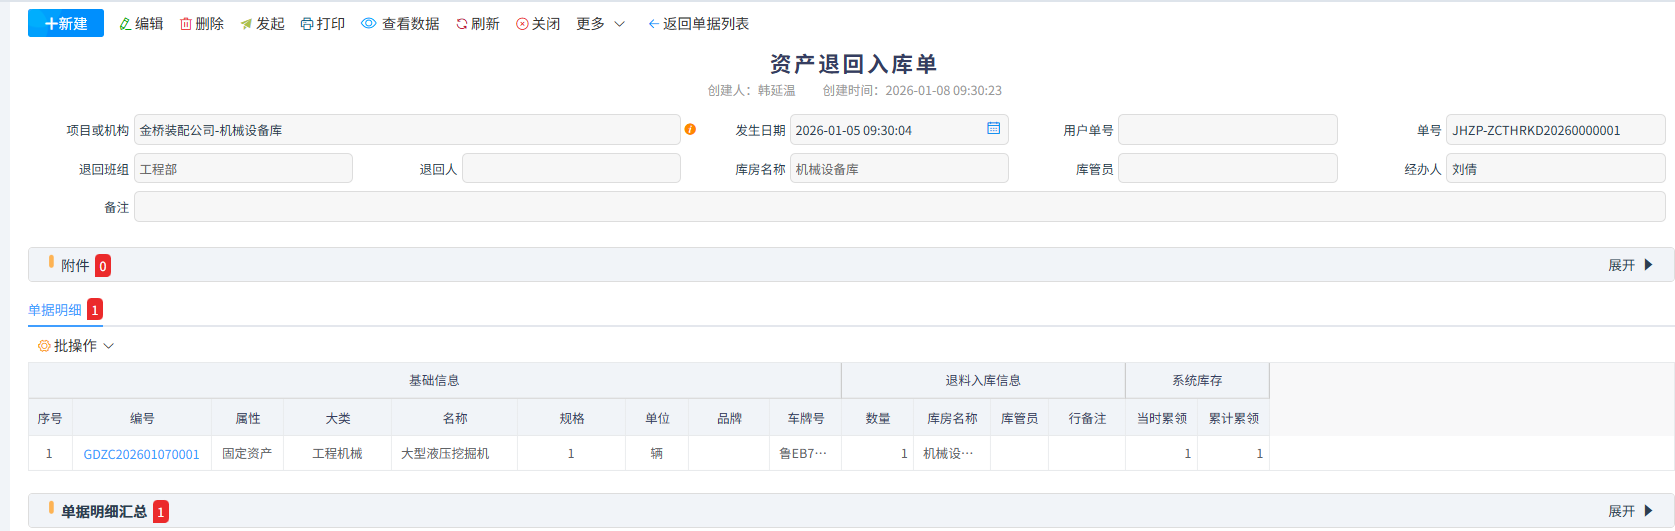Click the 关闭 circle-x icon
The width and height of the screenshot is (1675, 531).
pyautogui.click(x=522, y=24)
